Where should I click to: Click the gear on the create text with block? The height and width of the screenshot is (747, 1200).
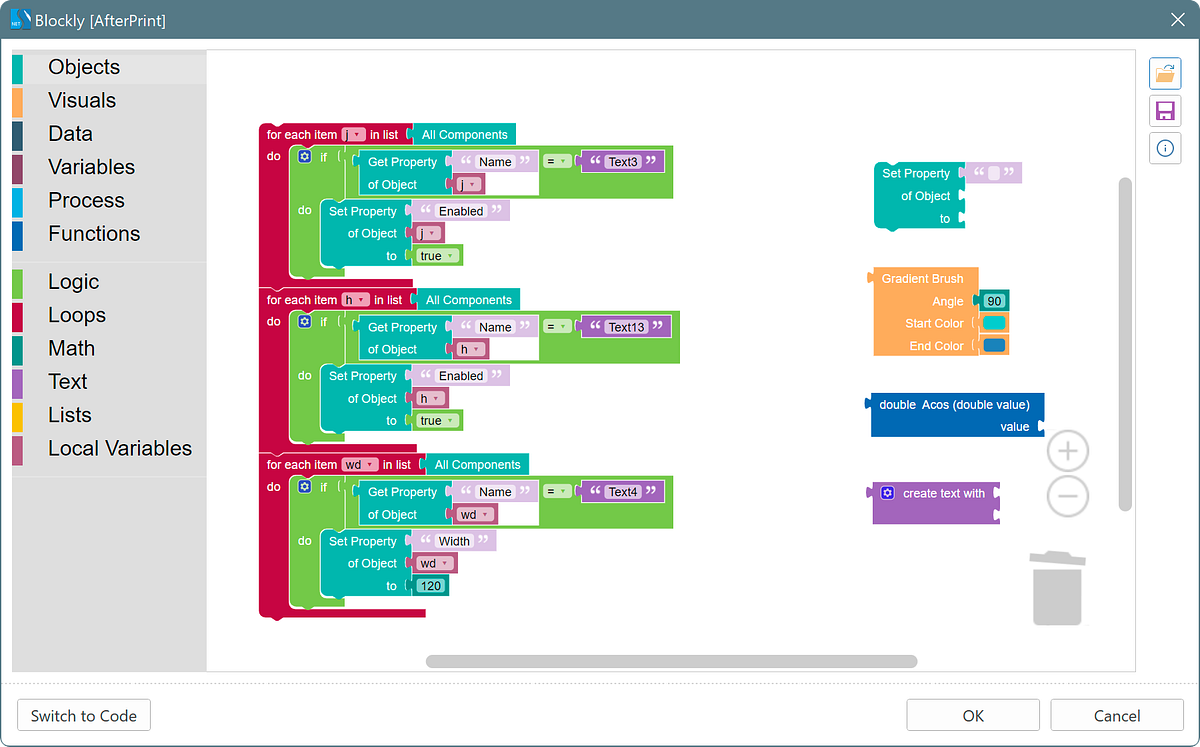pos(887,493)
